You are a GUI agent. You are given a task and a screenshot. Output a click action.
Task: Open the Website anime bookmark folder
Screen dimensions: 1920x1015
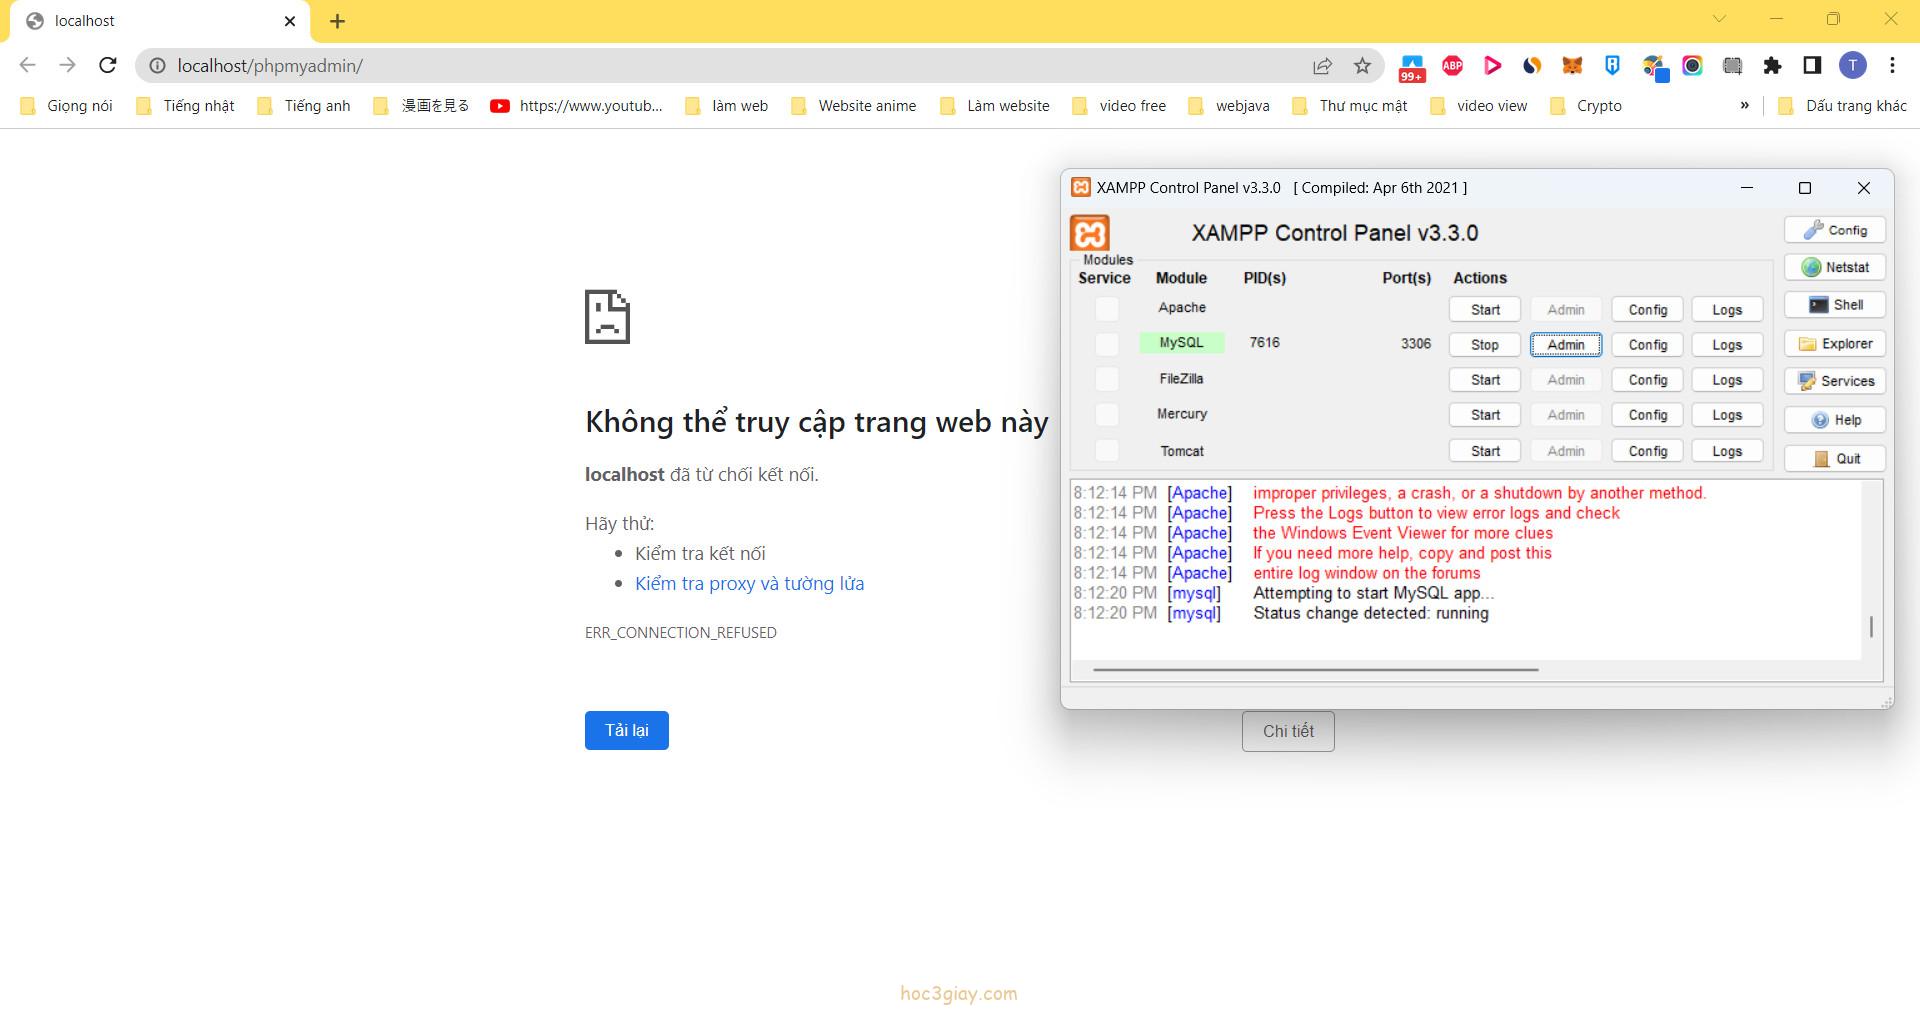[853, 106]
